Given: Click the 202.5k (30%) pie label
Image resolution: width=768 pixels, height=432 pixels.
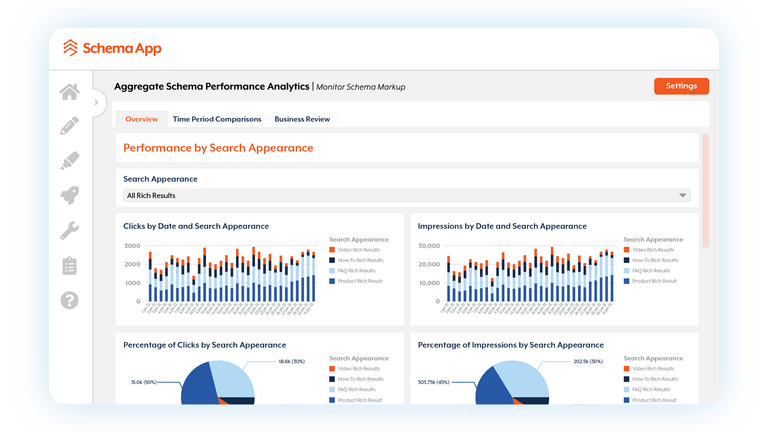Looking at the screenshot, I should tap(588, 361).
